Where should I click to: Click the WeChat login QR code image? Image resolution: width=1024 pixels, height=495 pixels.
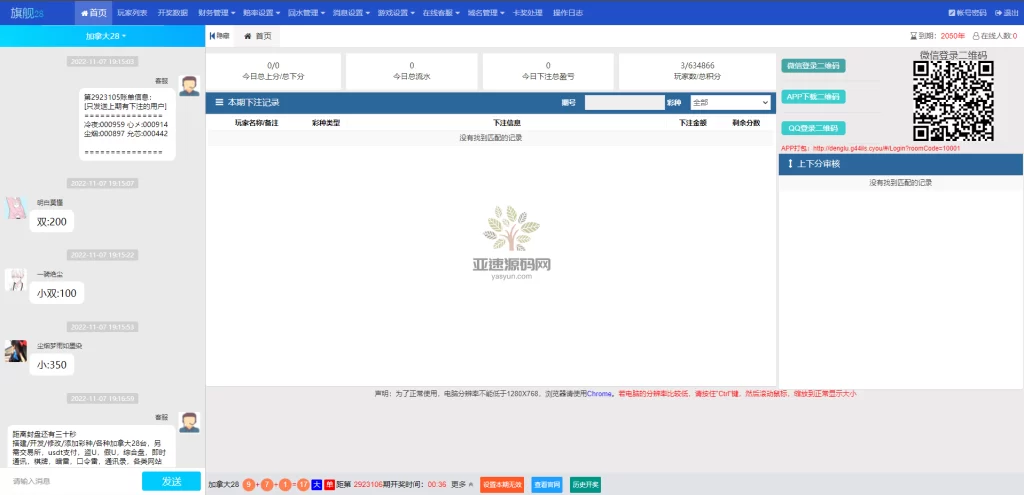(953, 101)
